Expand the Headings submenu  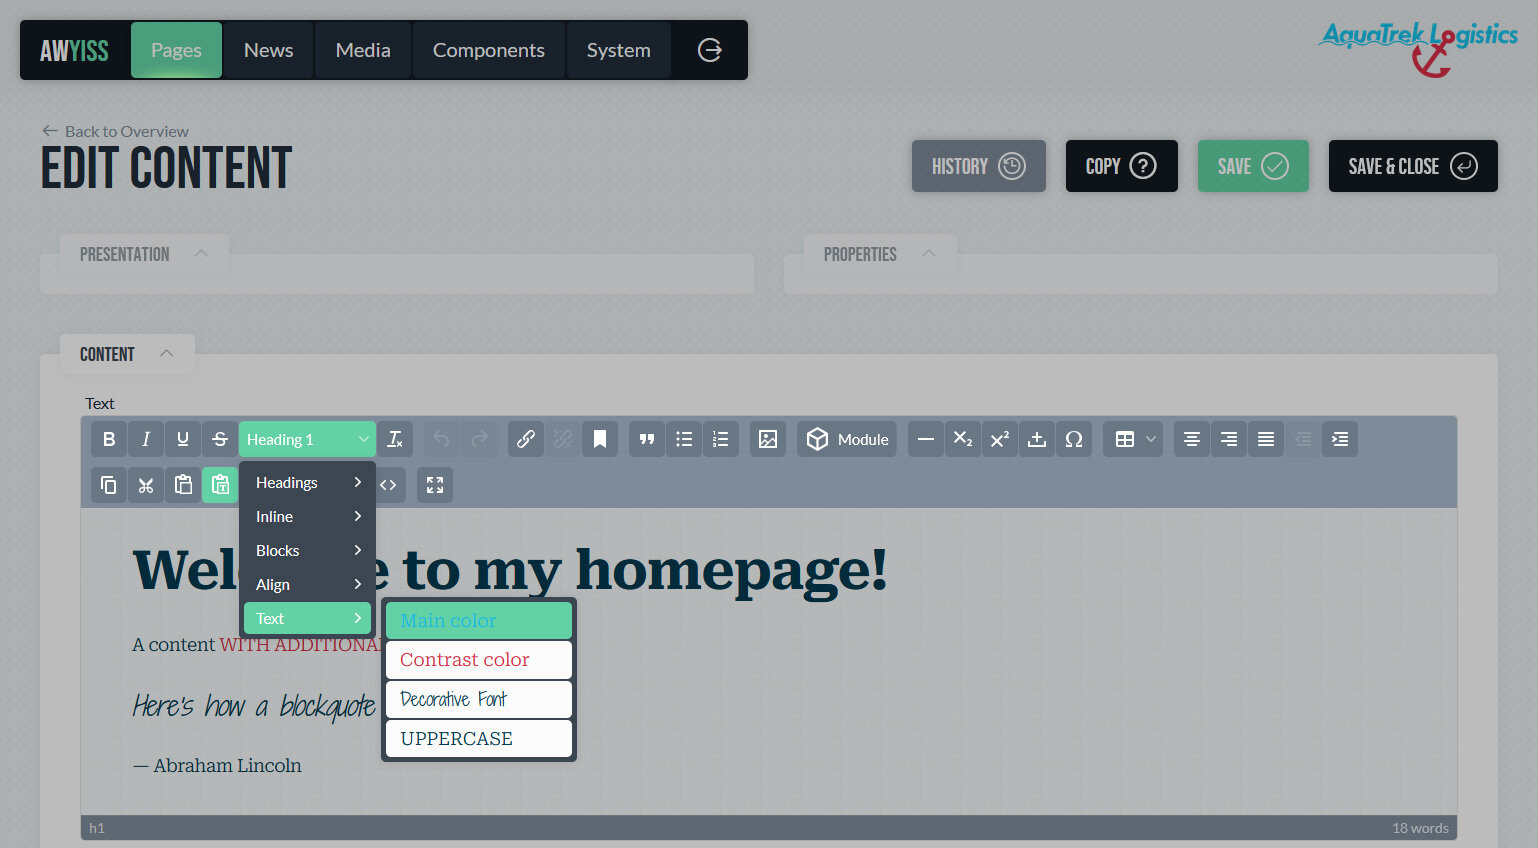pyautogui.click(x=307, y=482)
